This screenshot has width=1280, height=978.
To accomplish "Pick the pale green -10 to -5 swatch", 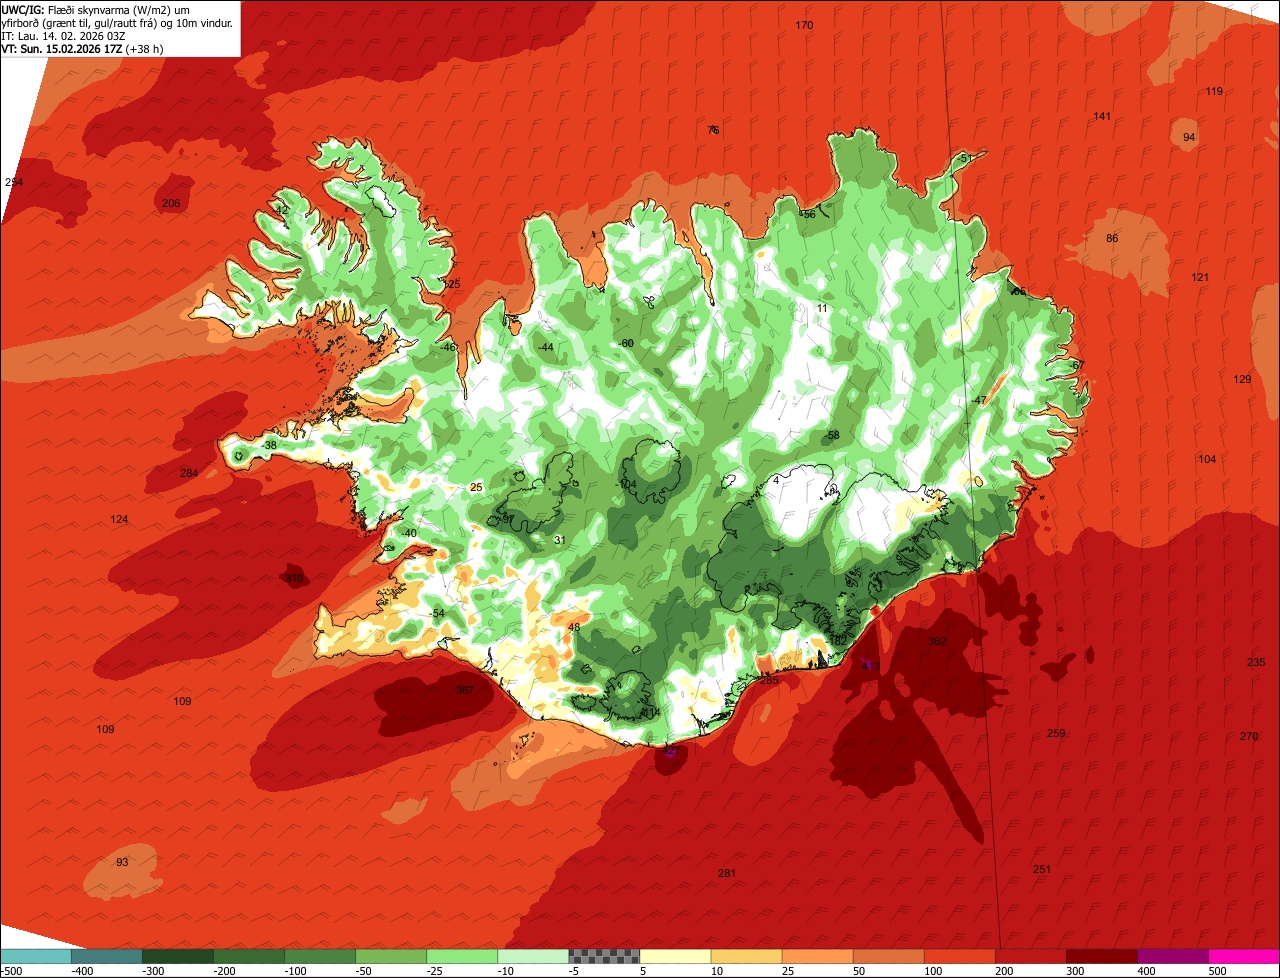I will pos(533,956).
